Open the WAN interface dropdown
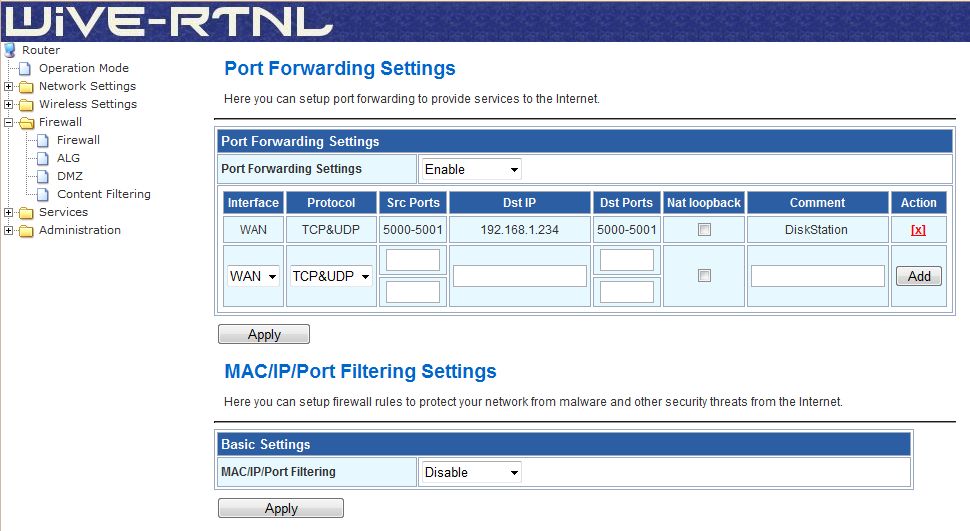 [253, 276]
